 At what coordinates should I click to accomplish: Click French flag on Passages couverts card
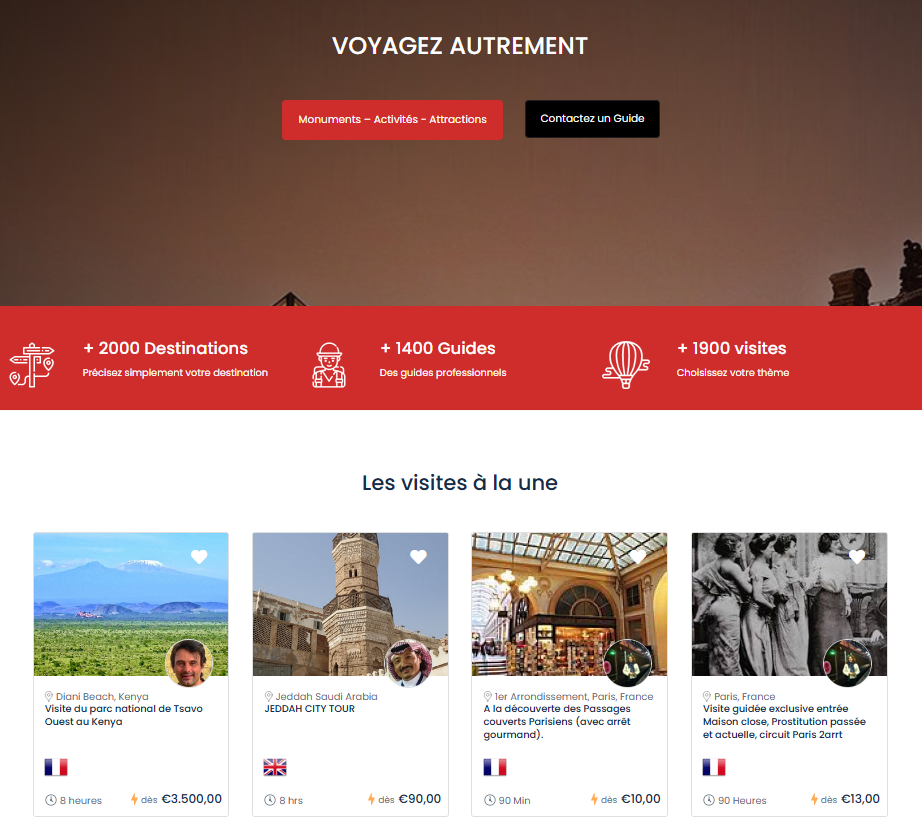click(x=495, y=767)
